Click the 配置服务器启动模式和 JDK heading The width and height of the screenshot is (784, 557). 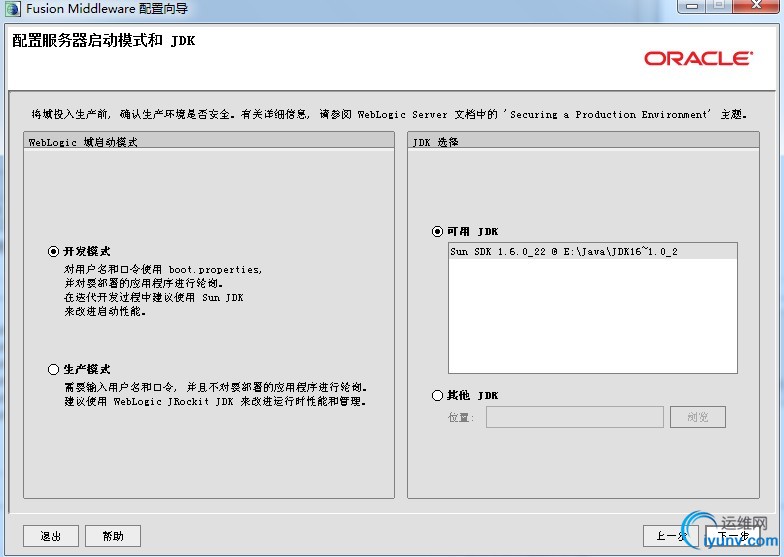tap(104, 40)
